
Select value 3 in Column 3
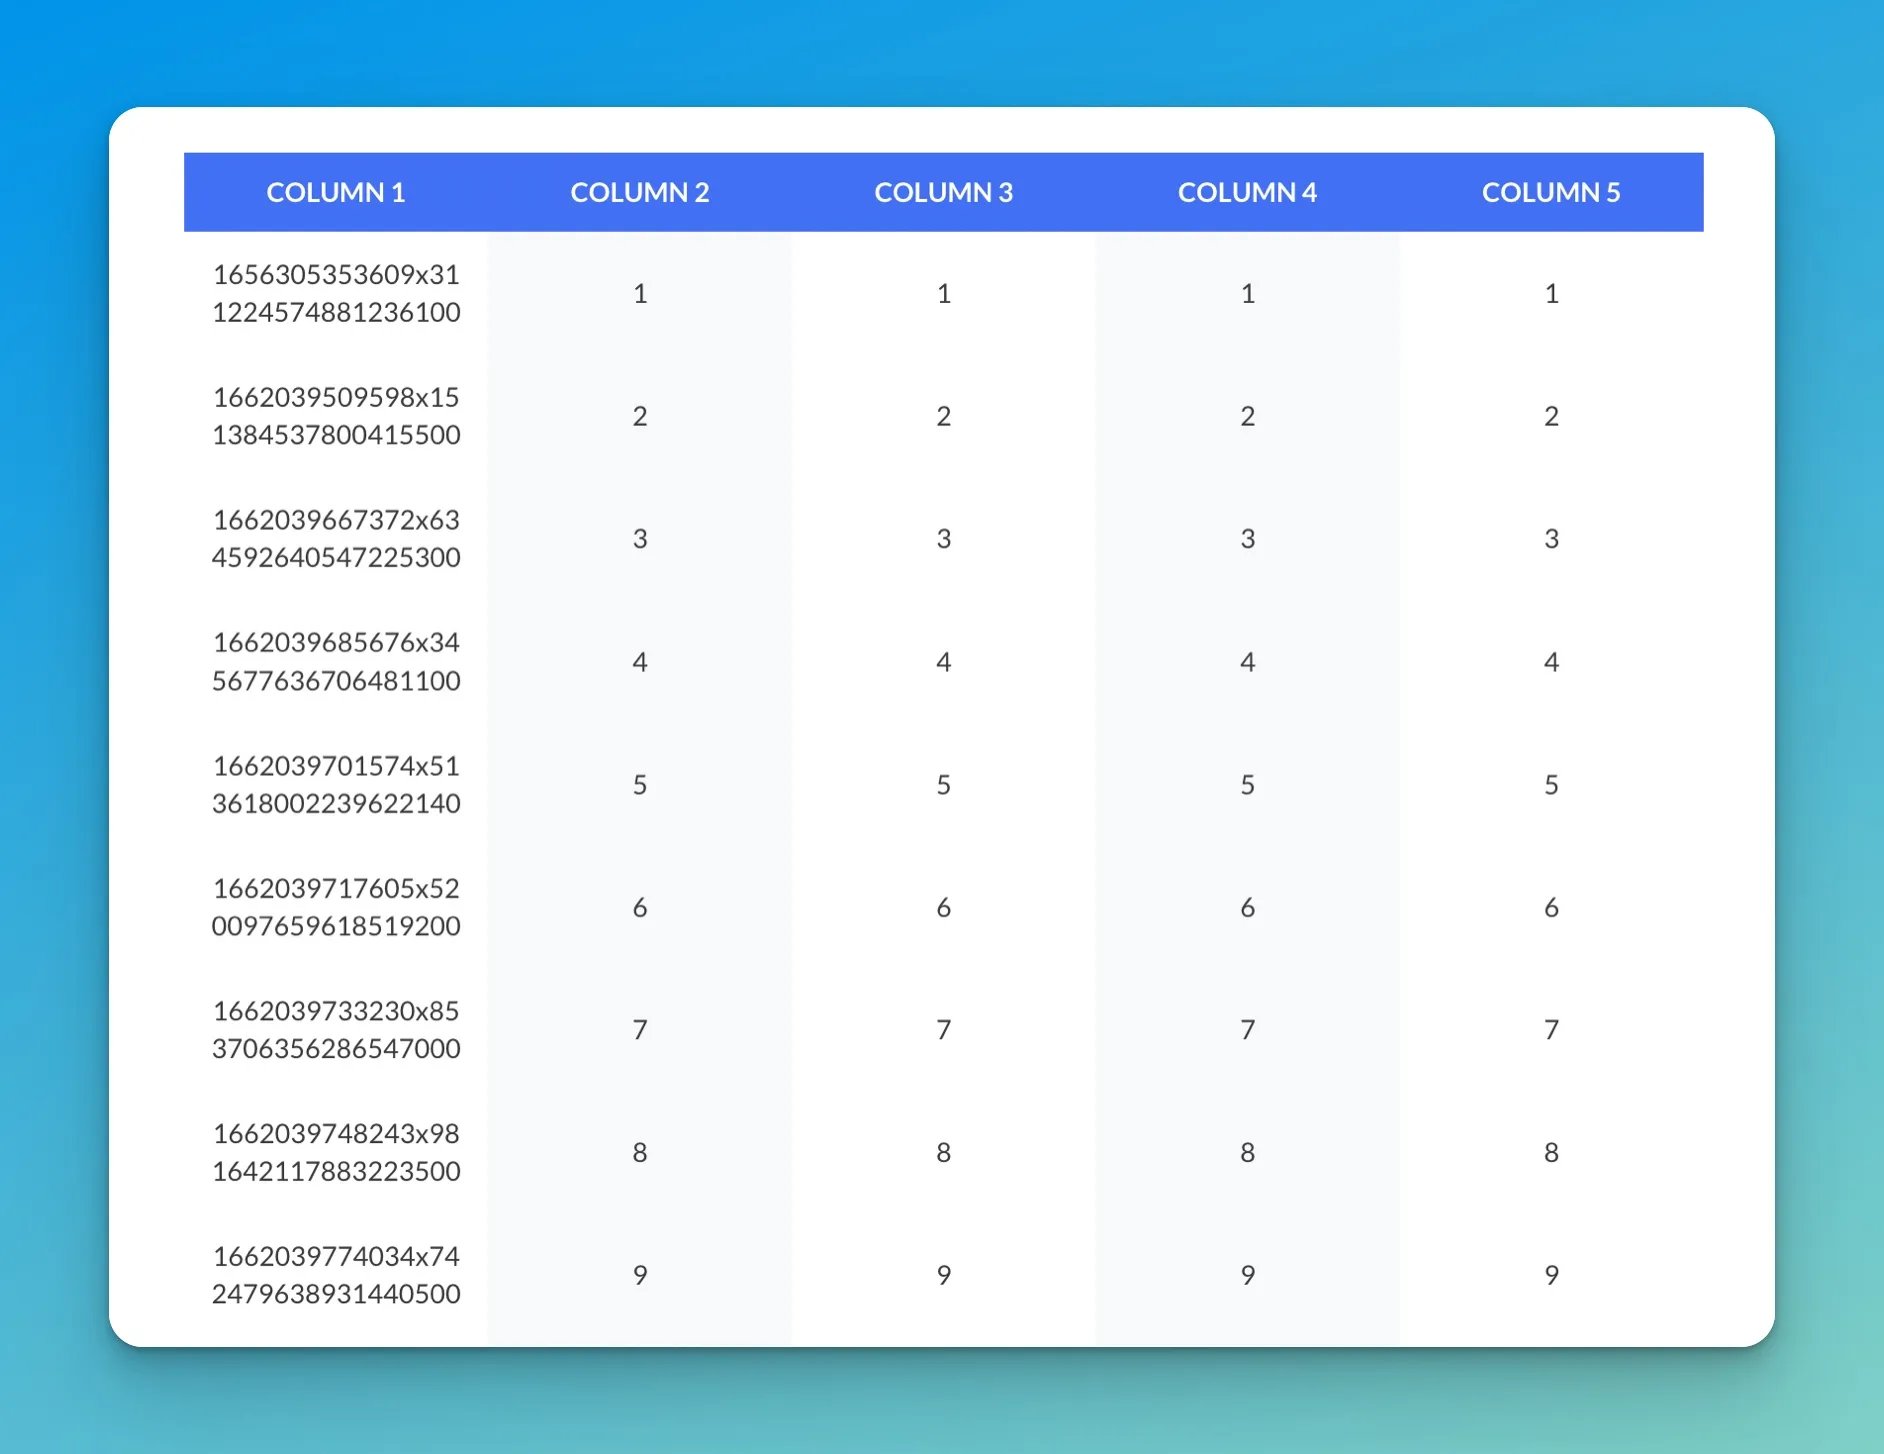(x=943, y=539)
